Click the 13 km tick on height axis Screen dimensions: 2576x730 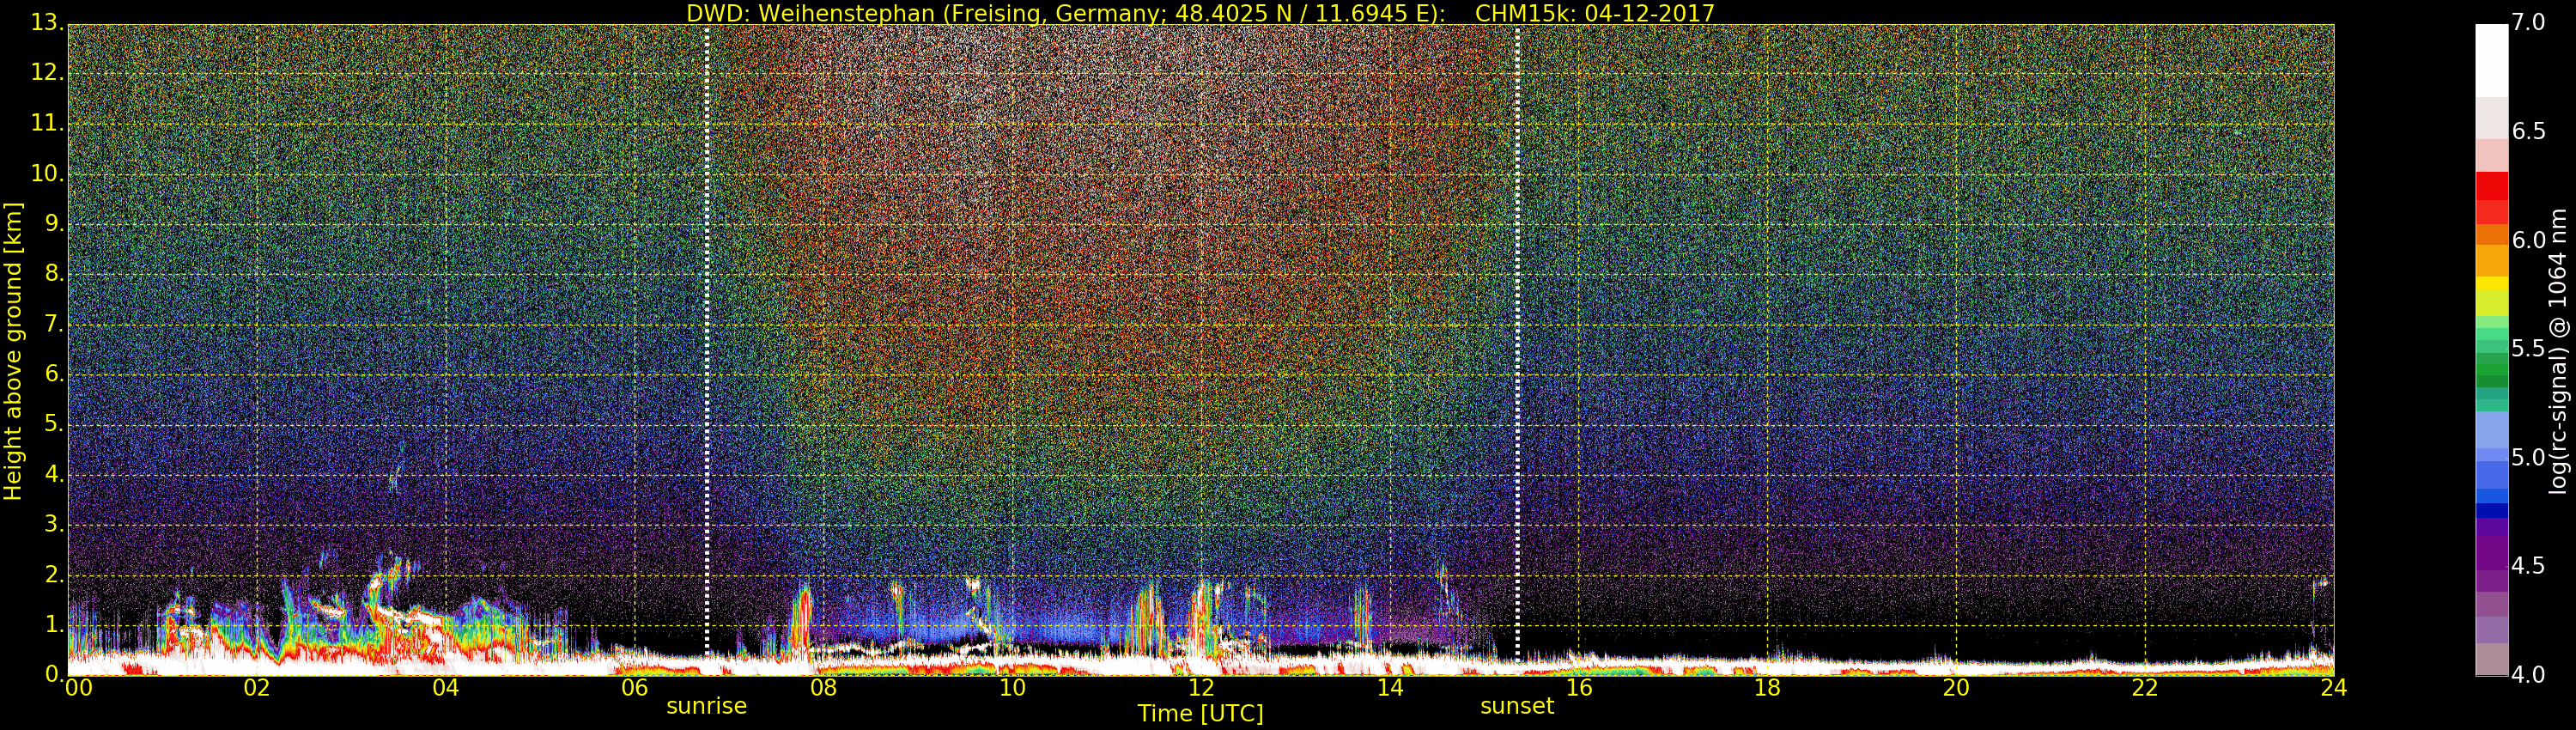click(45, 22)
